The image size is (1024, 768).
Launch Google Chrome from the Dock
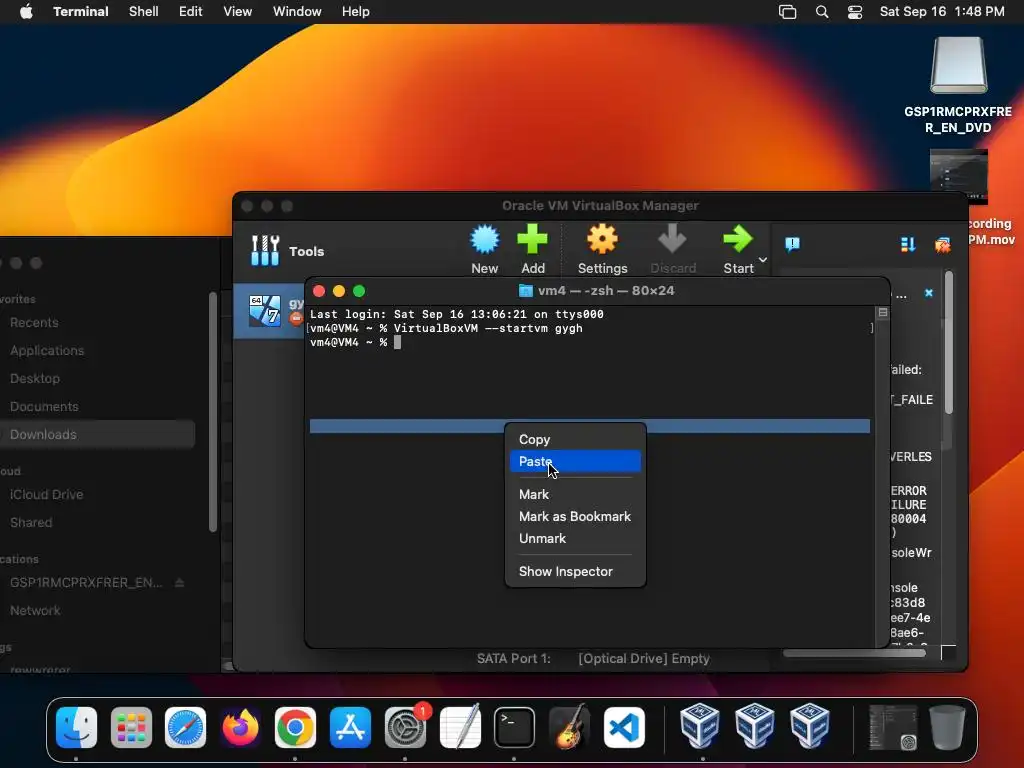click(x=295, y=727)
